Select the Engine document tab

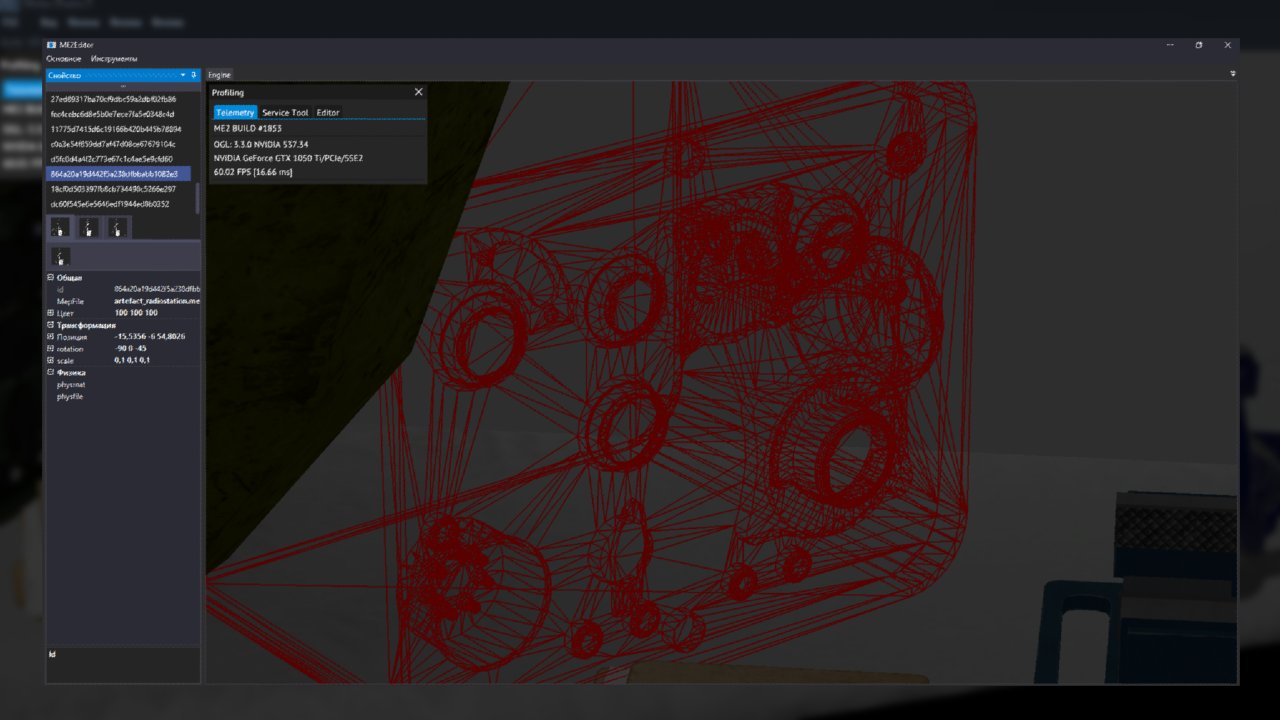[x=219, y=75]
